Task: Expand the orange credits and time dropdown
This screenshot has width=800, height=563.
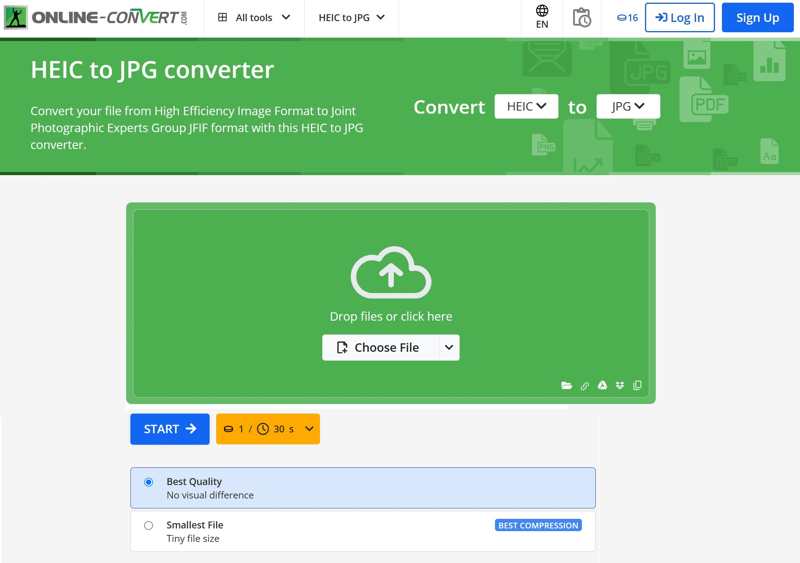Action: pos(268,429)
